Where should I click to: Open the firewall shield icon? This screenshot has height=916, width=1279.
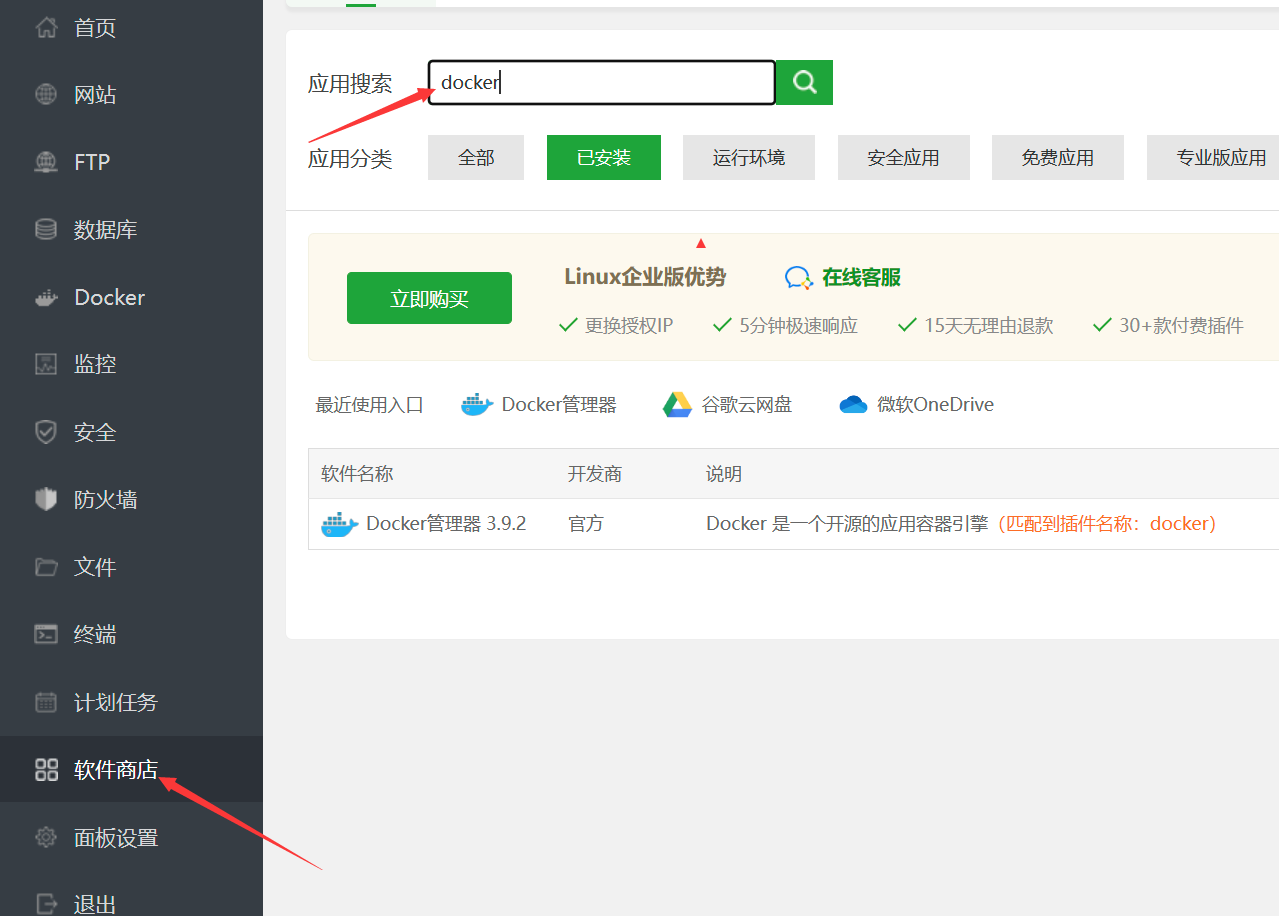coord(46,500)
